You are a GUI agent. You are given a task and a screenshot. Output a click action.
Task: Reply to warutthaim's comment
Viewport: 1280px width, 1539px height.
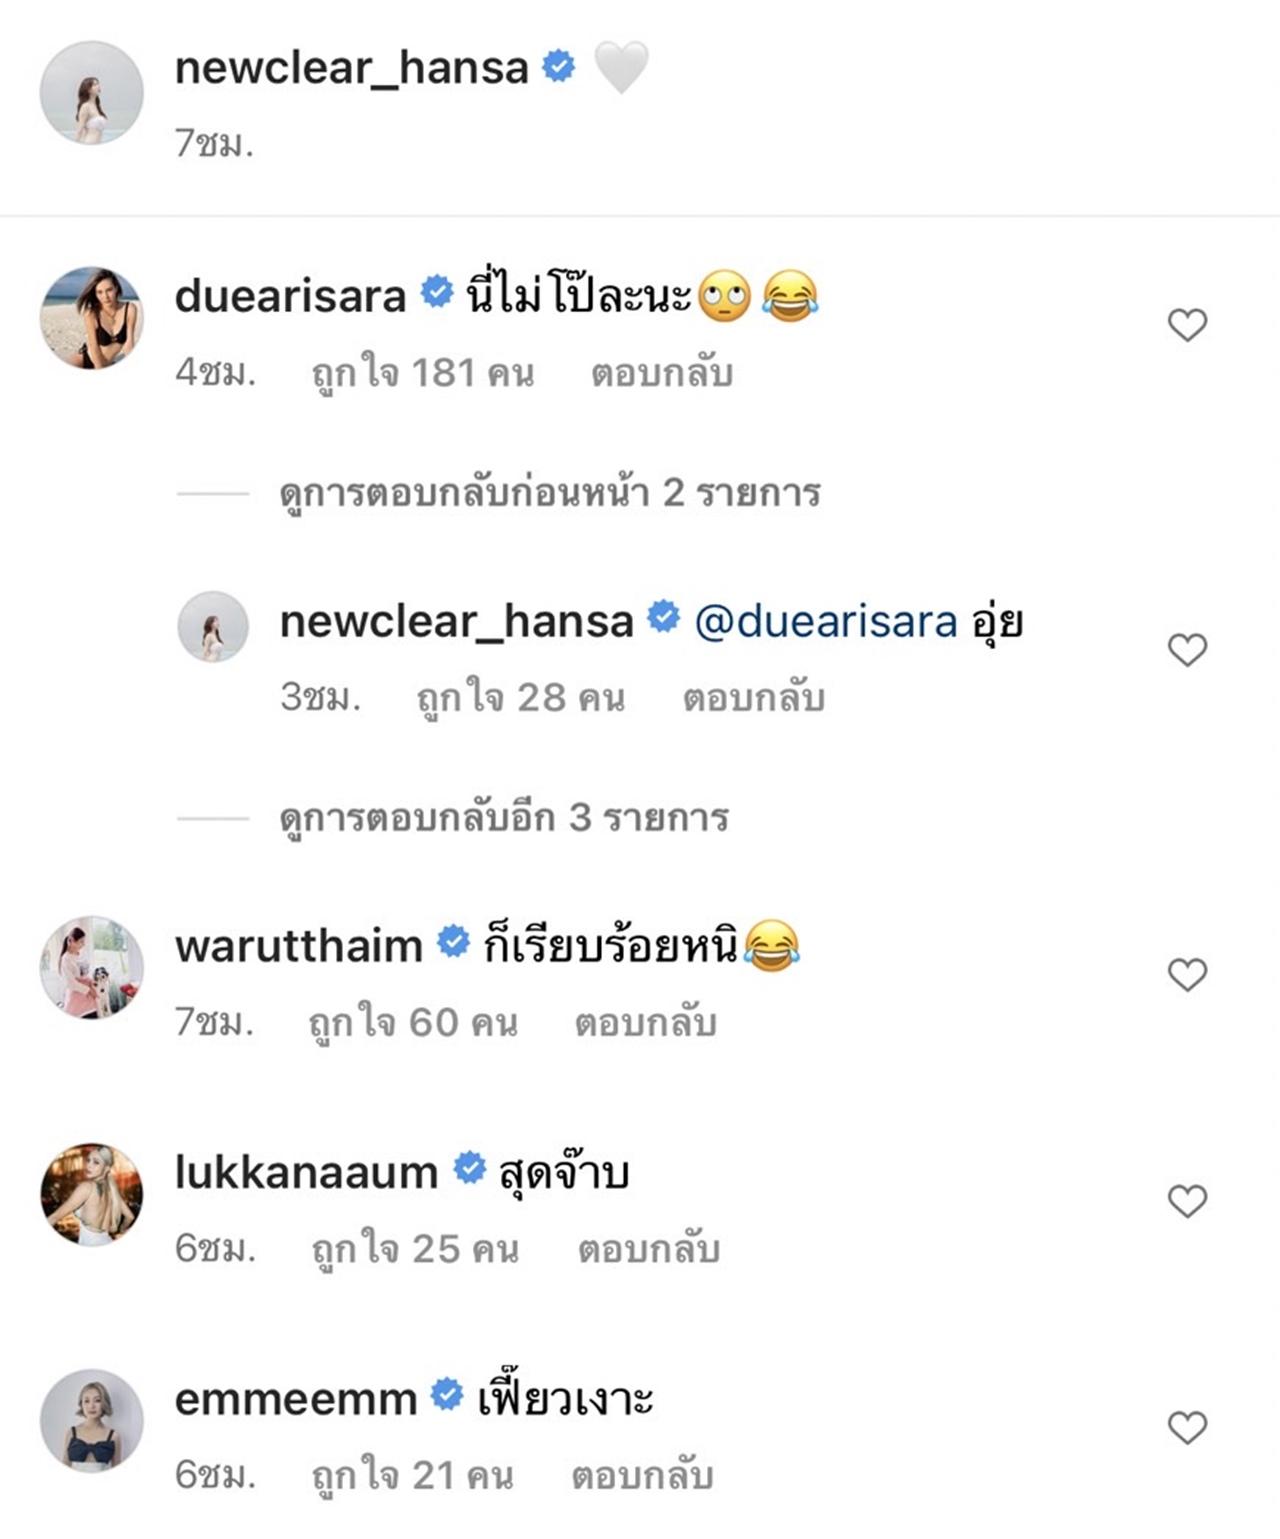click(x=645, y=1023)
